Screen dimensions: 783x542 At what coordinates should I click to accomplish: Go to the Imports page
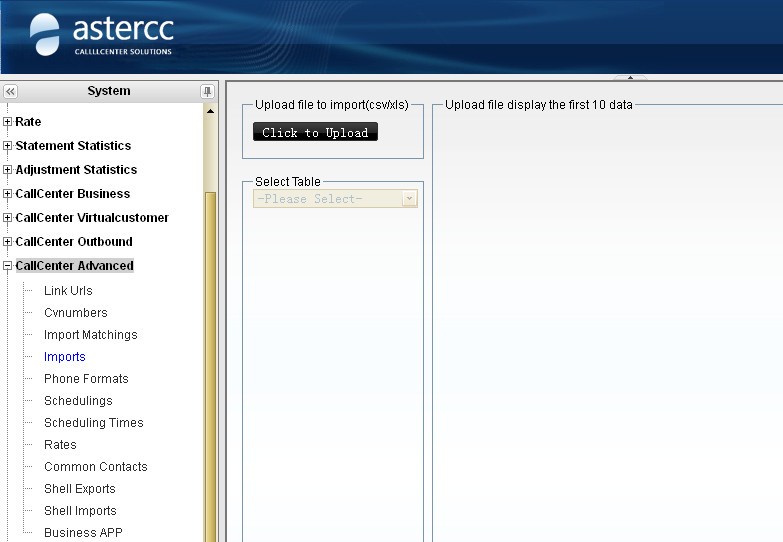(x=64, y=357)
